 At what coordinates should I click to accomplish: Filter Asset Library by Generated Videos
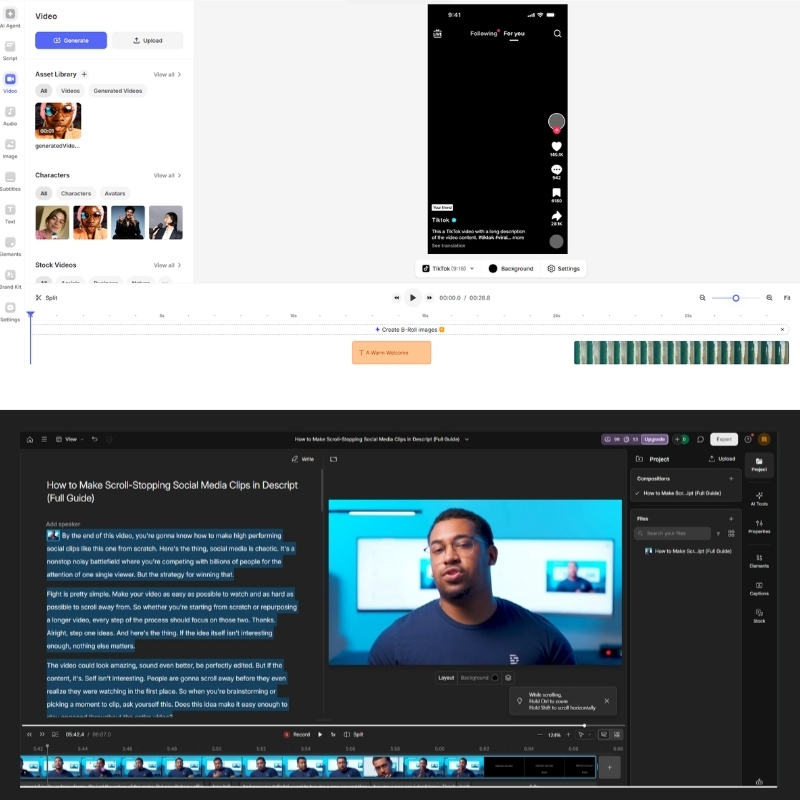point(118,91)
